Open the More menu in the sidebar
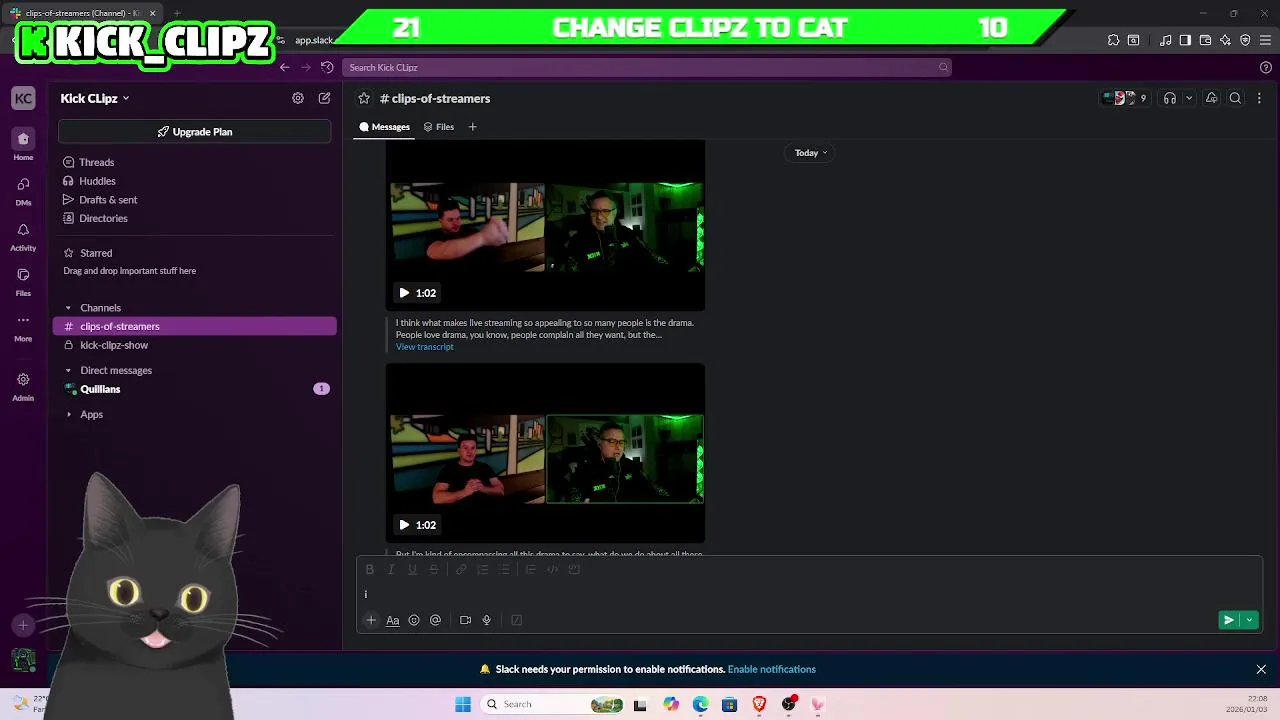Image resolution: width=1280 pixels, height=720 pixels. [x=23, y=327]
